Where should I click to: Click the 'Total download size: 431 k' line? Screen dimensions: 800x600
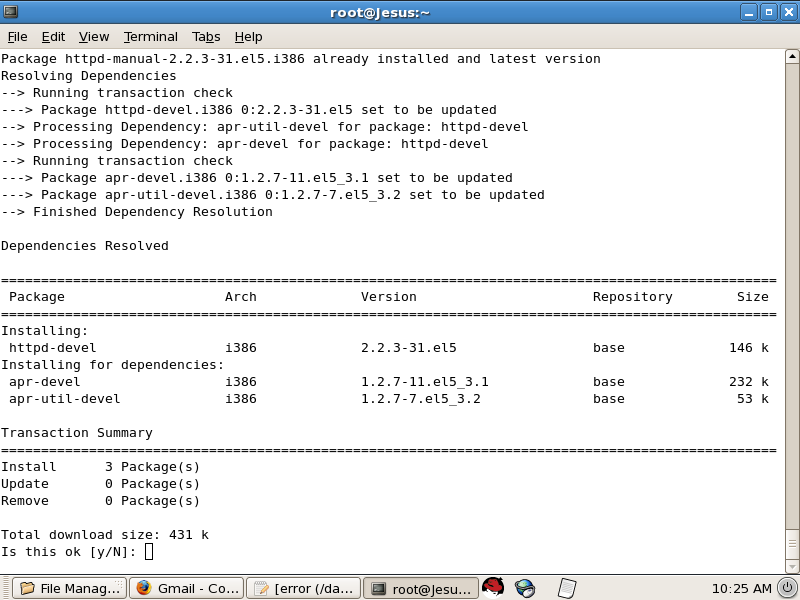(105, 535)
